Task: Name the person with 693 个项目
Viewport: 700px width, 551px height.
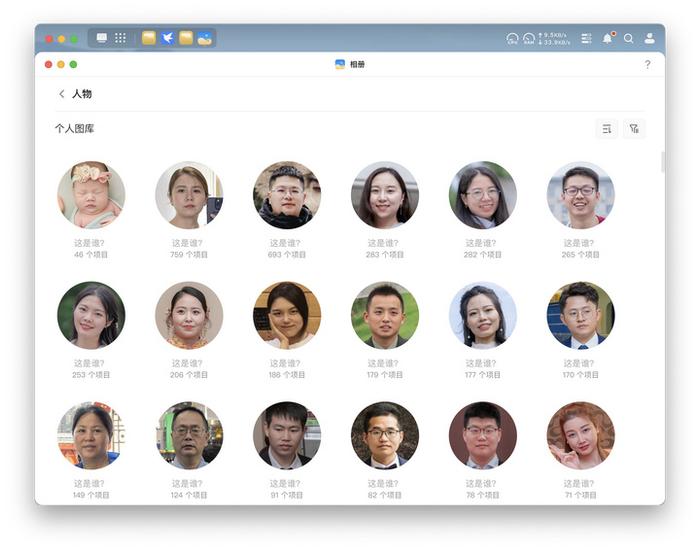Action: click(x=285, y=243)
